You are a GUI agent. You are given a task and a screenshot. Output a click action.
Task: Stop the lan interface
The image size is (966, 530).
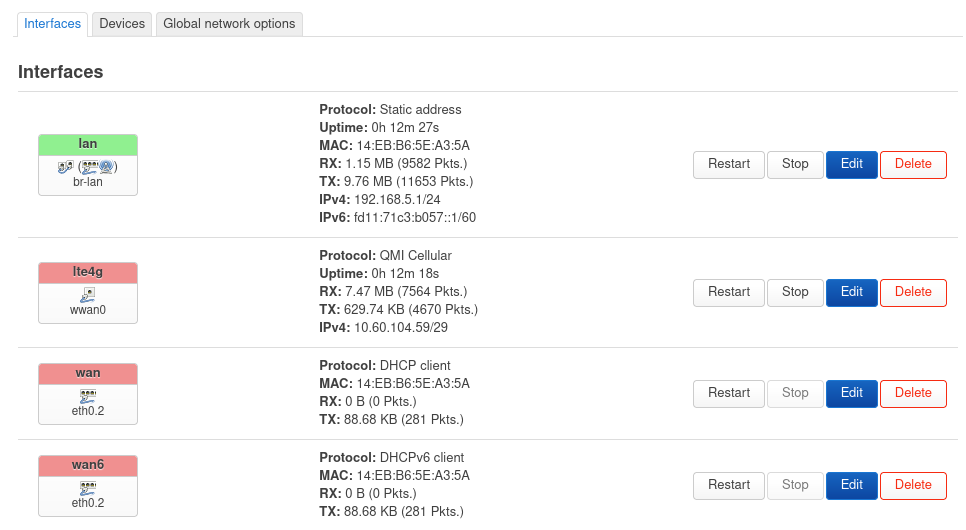(x=795, y=165)
